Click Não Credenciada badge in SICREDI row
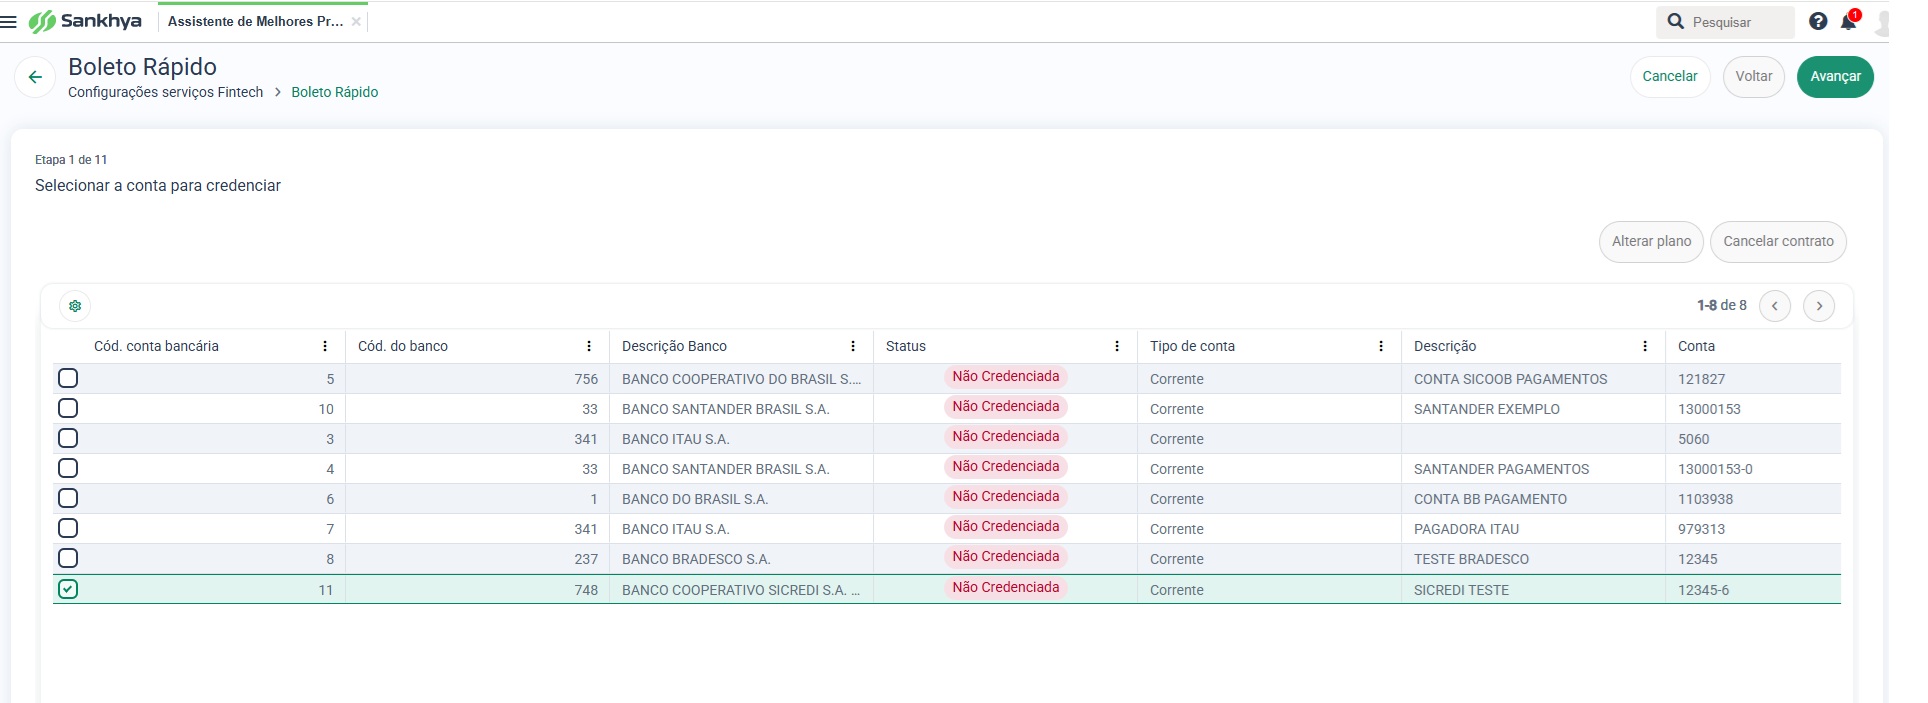 (x=1005, y=587)
